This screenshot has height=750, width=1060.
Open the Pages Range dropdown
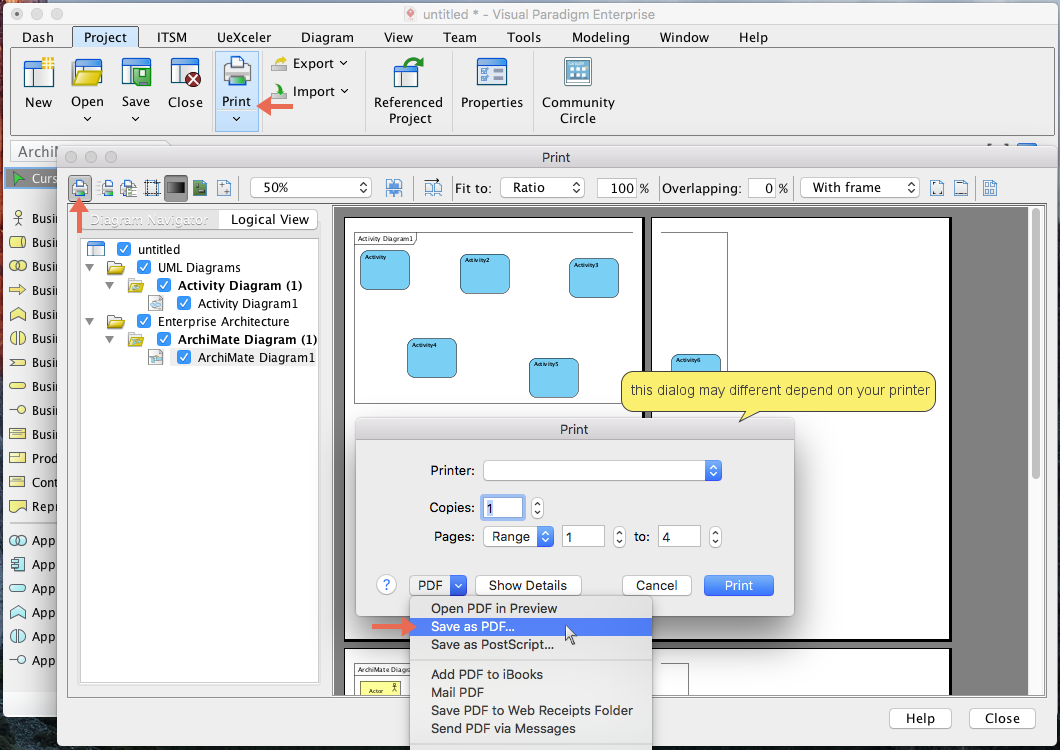point(519,536)
